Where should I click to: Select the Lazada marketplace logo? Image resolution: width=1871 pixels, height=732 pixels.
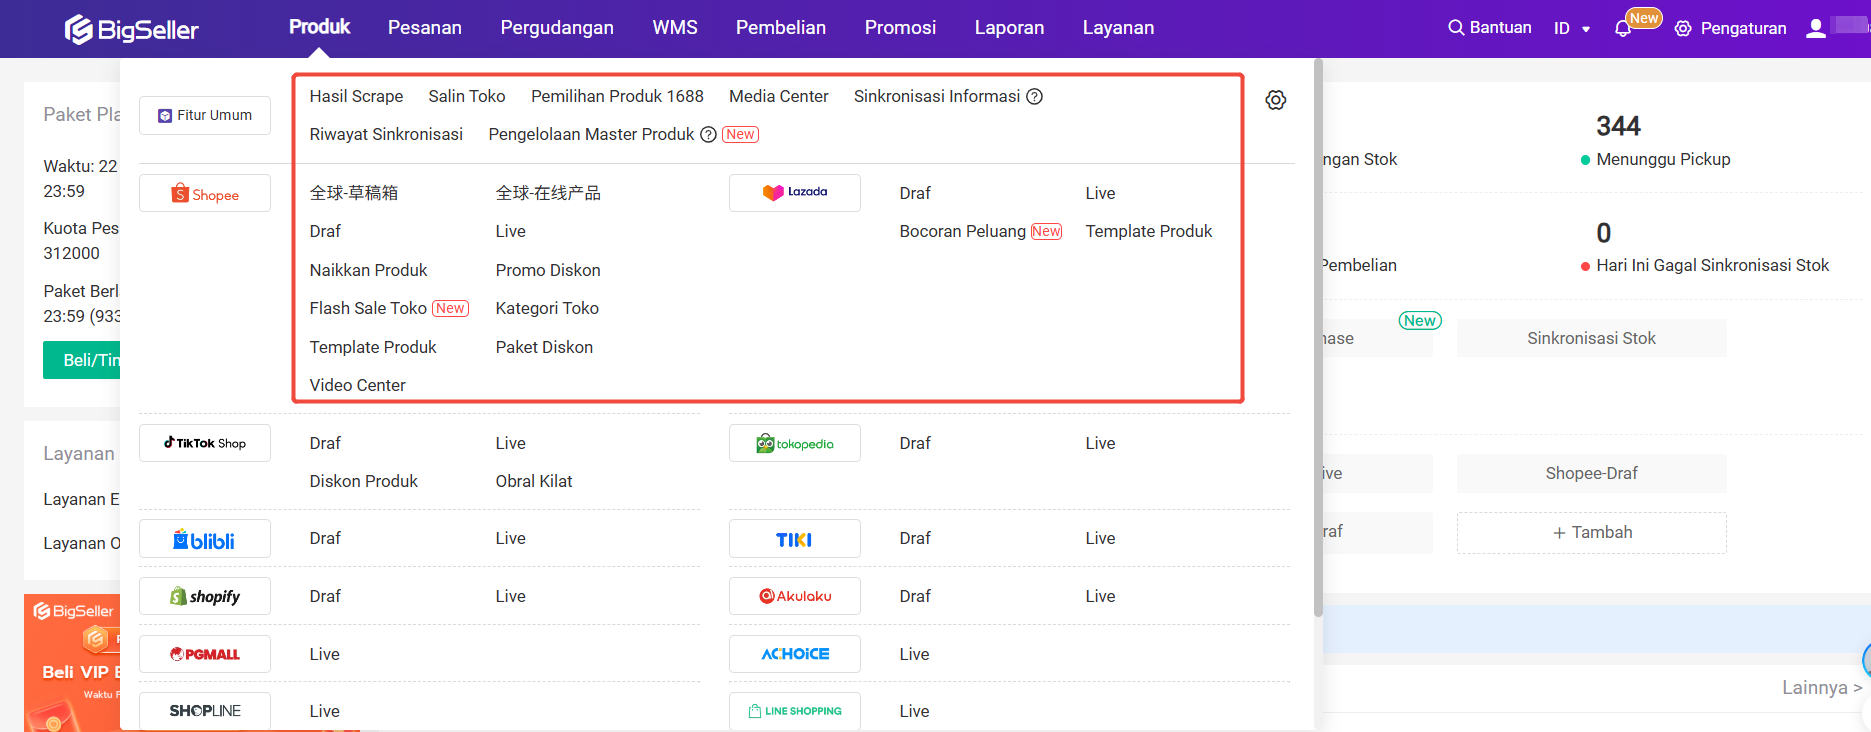(x=795, y=192)
